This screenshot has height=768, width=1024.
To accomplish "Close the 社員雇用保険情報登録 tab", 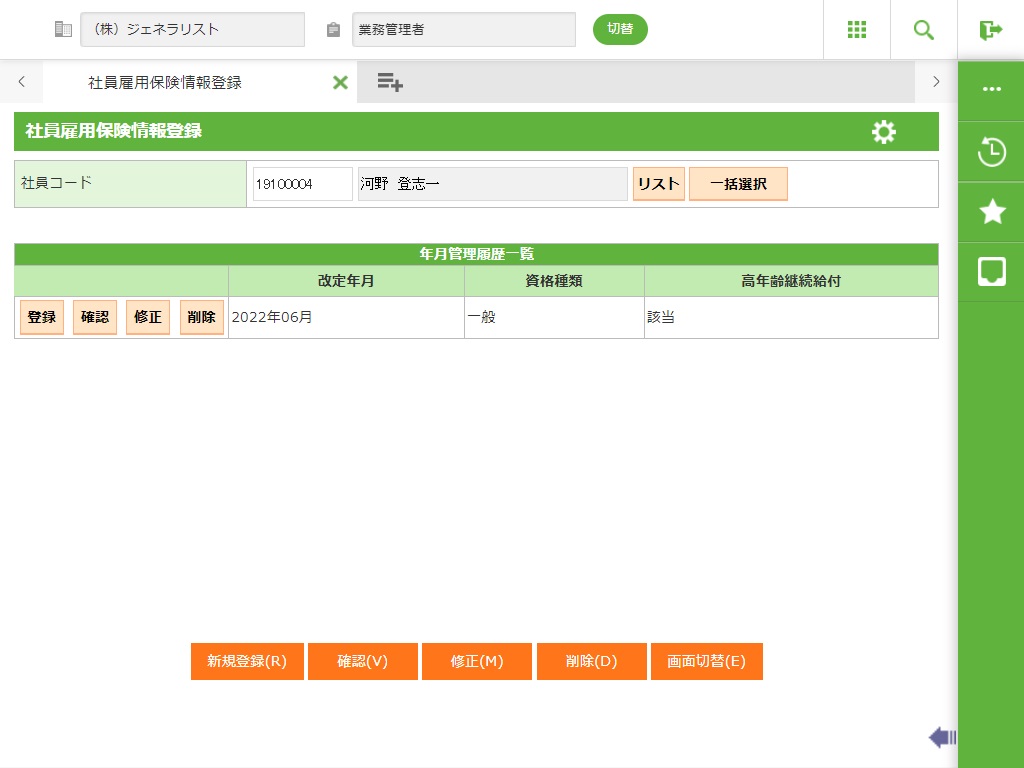I will 340,82.
